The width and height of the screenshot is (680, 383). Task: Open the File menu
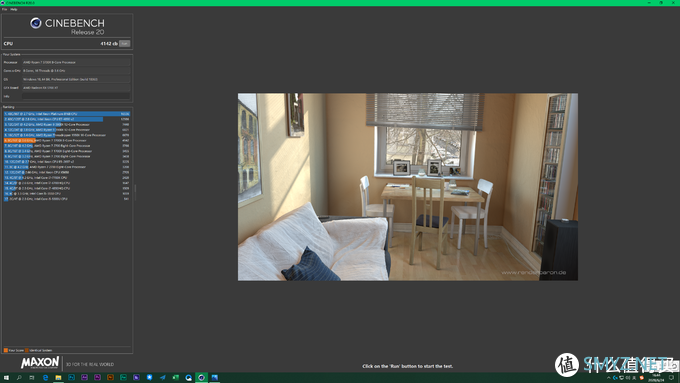[4, 9]
